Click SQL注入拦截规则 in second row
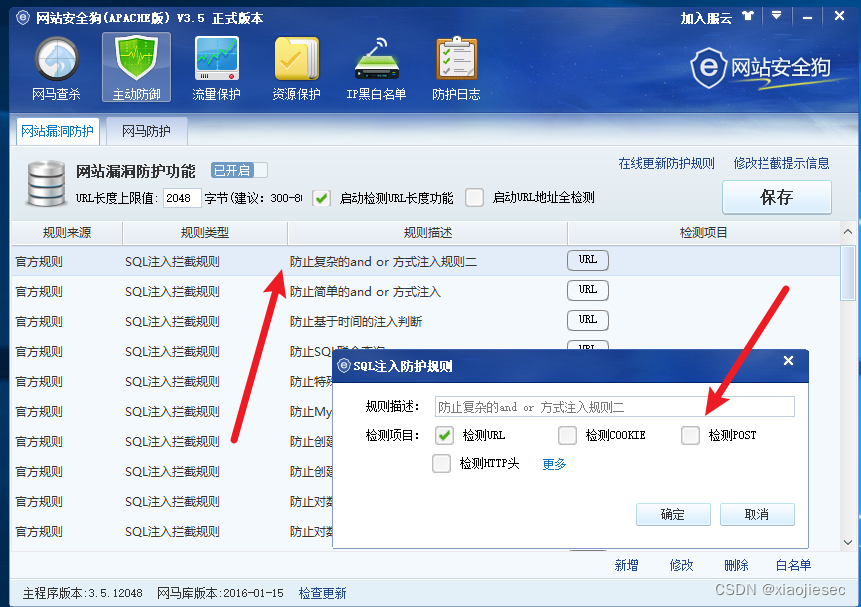The image size is (861, 607). point(172,292)
